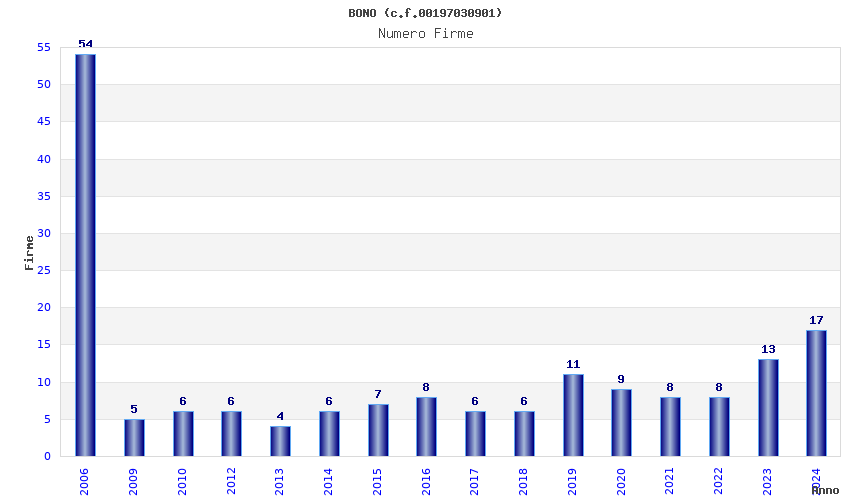Click the 2006 year label on x-axis
The image size is (850, 500).
pyautogui.click(x=85, y=482)
